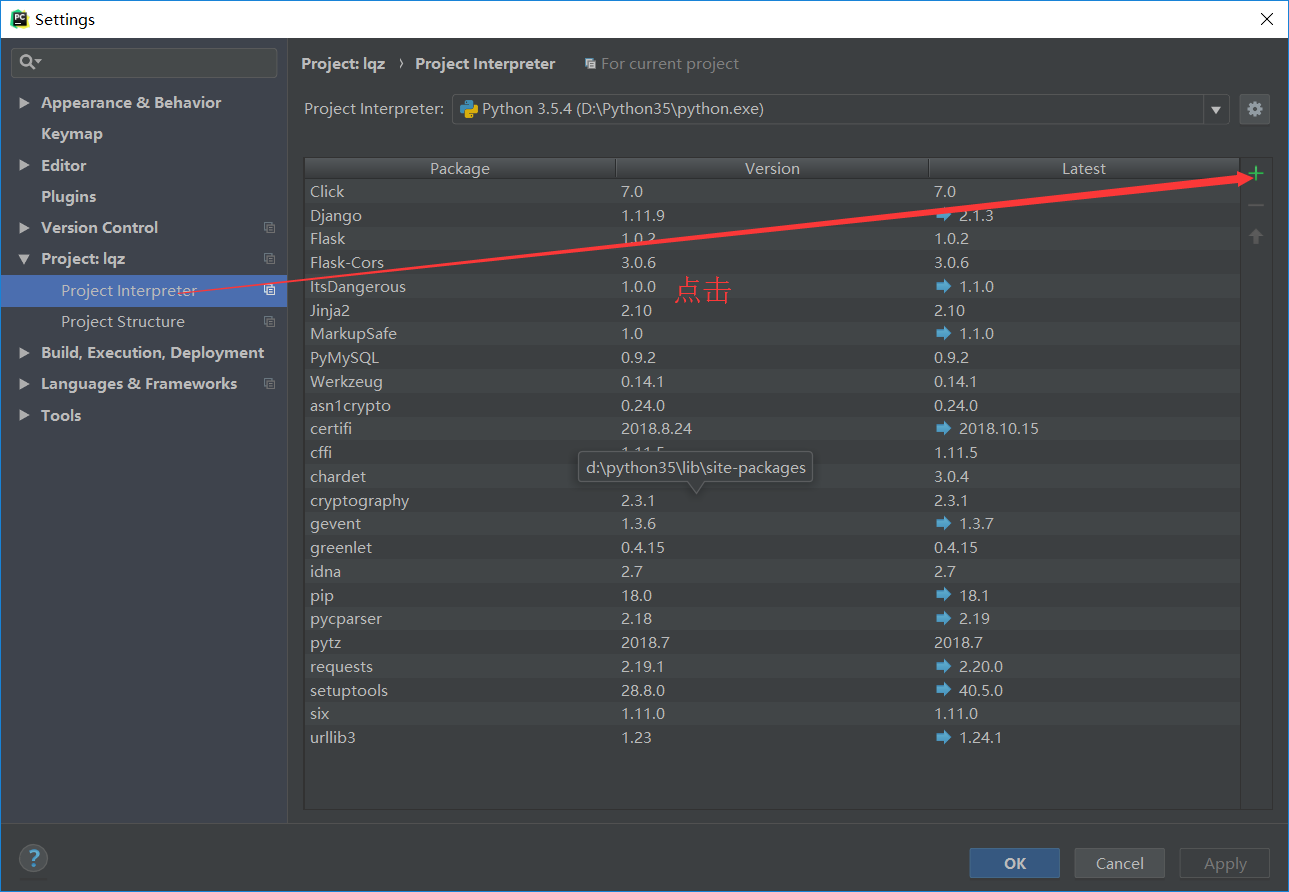
Task: Select the PyMySQL package row
Action: 772,358
